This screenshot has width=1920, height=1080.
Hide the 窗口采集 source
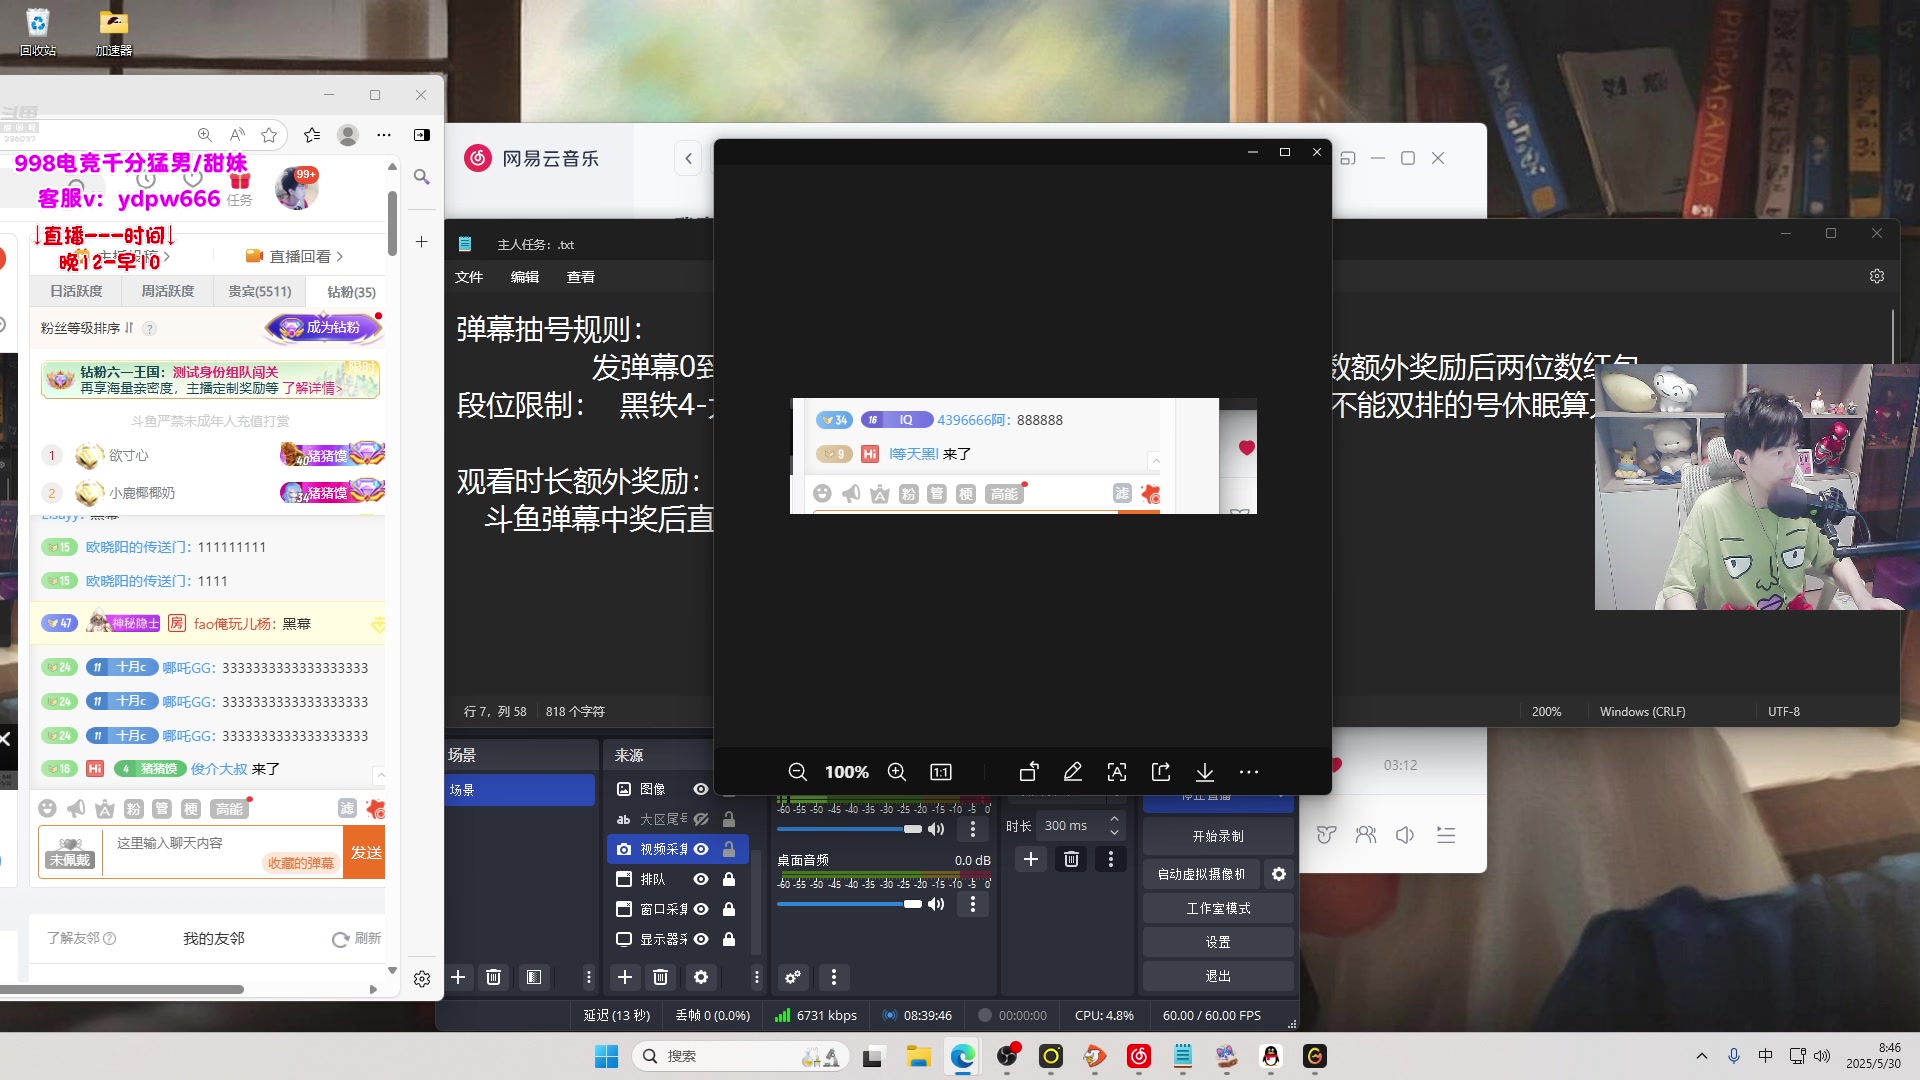pos(701,909)
